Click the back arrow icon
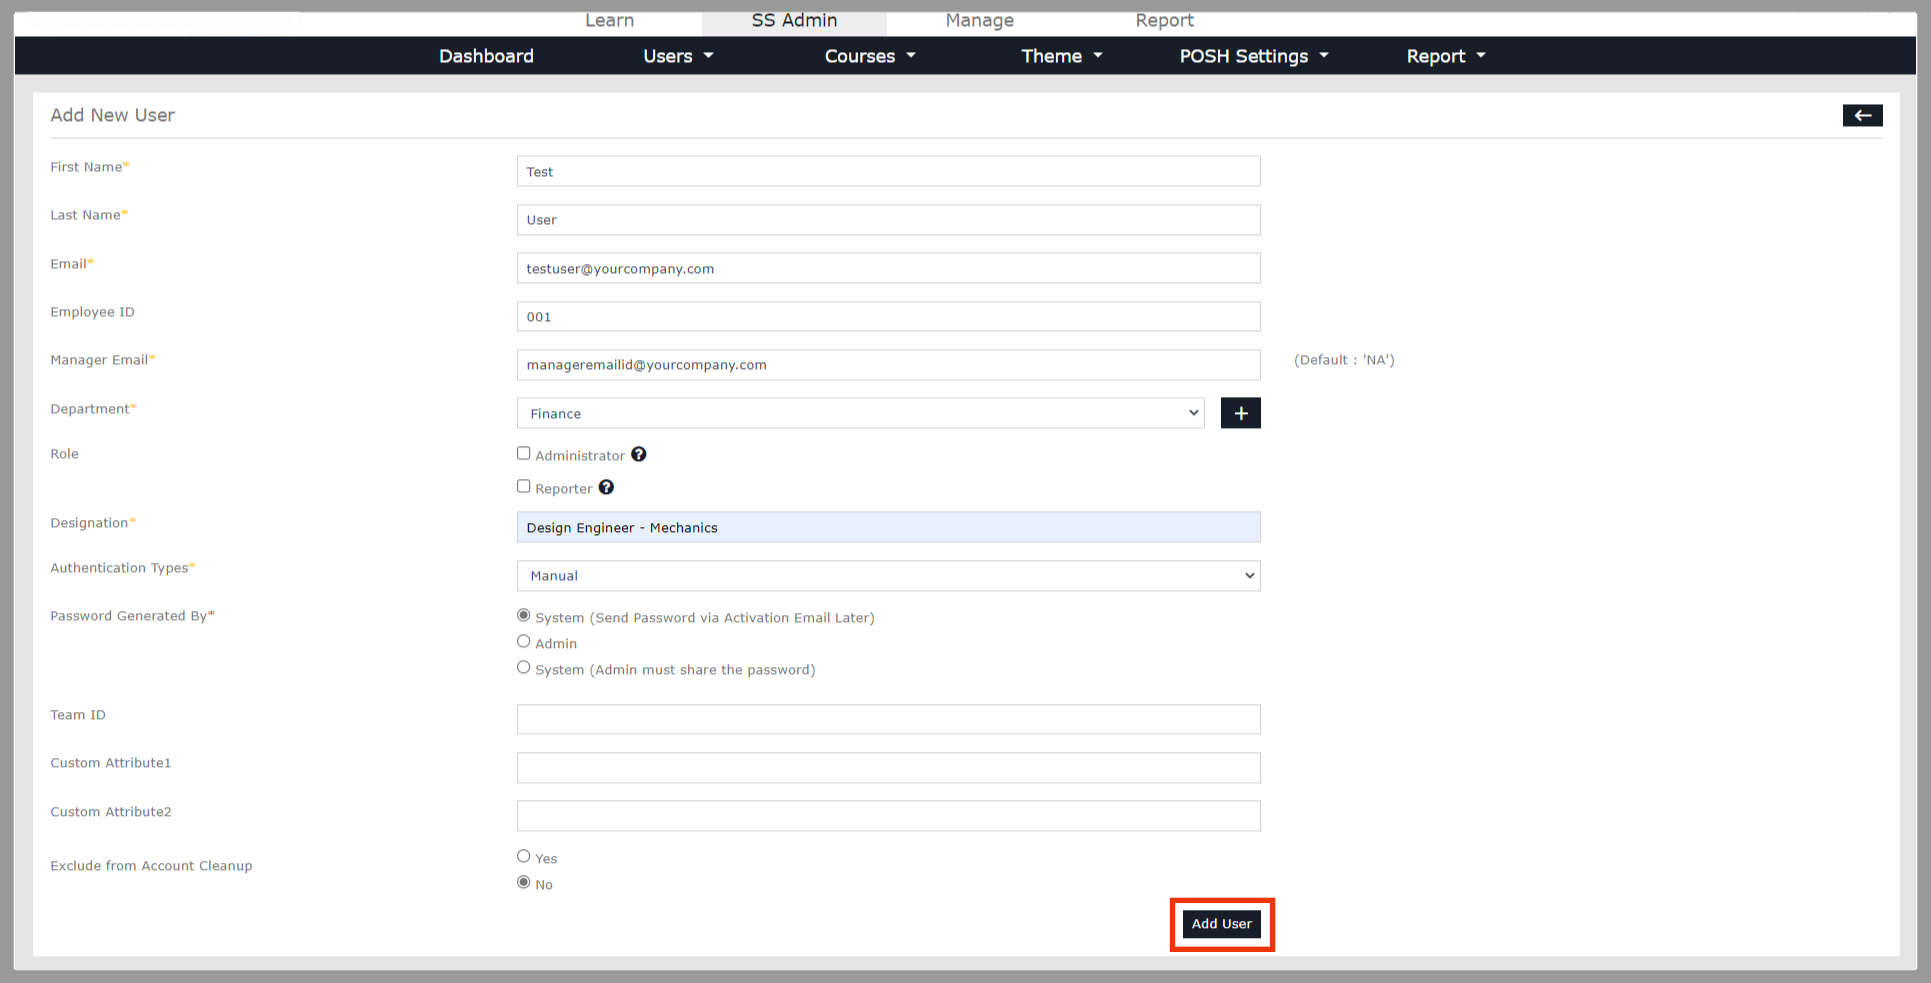 click(1861, 116)
